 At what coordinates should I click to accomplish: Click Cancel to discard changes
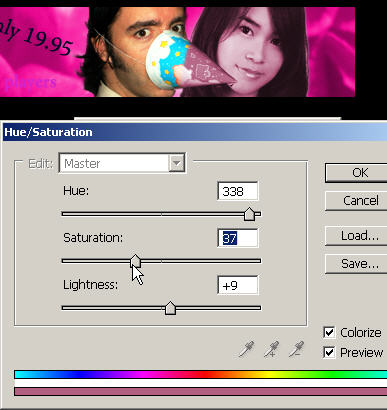point(356,201)
